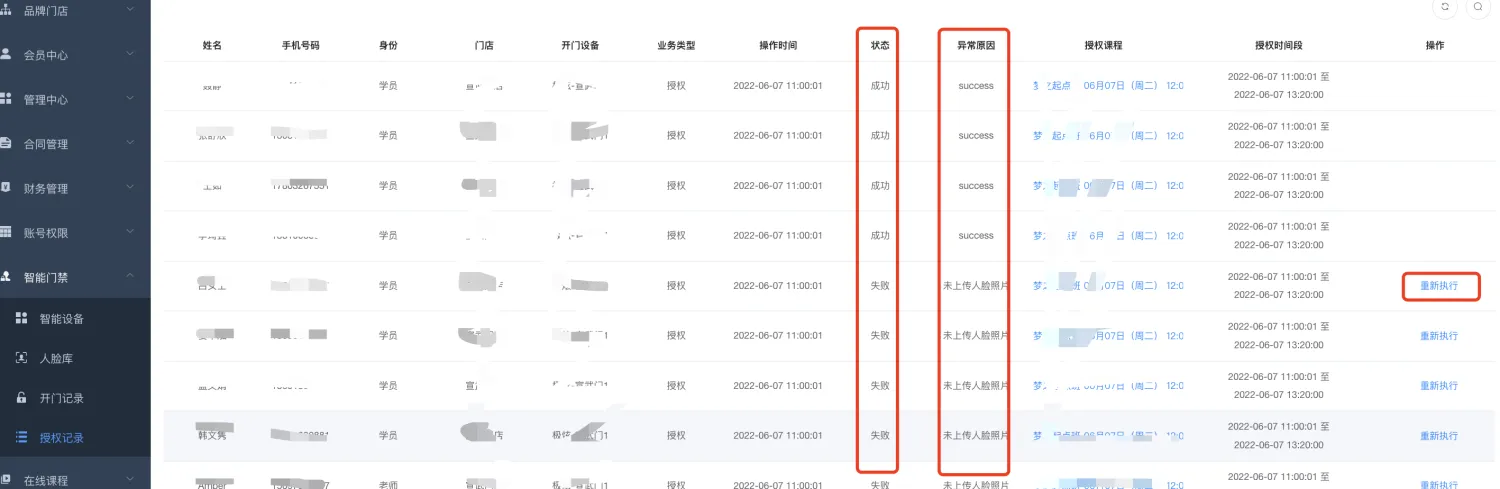This screenshot has width=1500, height=489.
Task: Click the search magnifier icon at top right
Action: tap(1477, 7)
